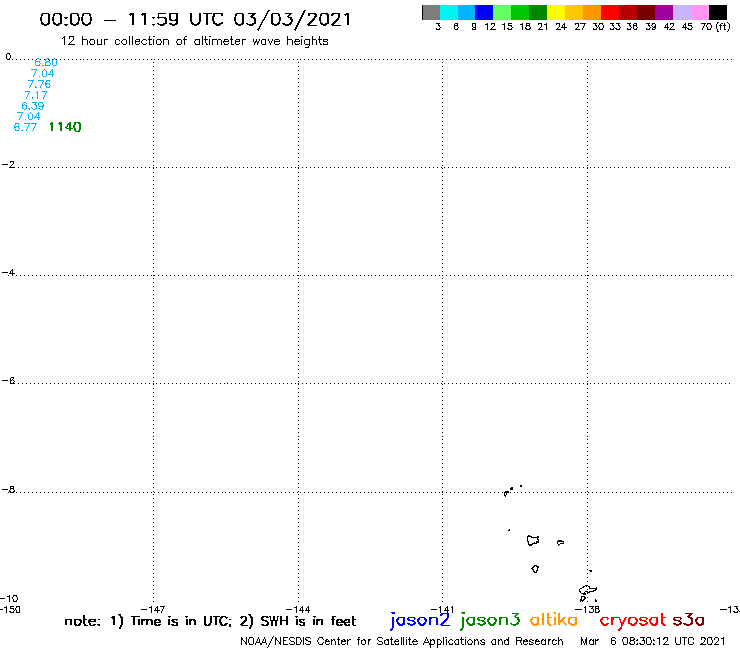Click the -2 latitude axis label
The height and width of the screenshot is (650, 740).
(x=8, y=164)
